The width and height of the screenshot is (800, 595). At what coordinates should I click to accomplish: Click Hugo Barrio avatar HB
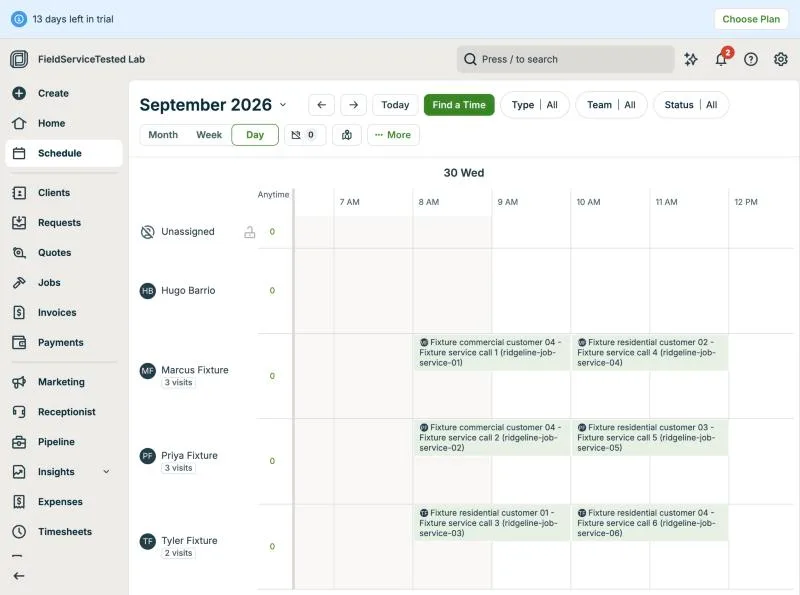point(147,291)
